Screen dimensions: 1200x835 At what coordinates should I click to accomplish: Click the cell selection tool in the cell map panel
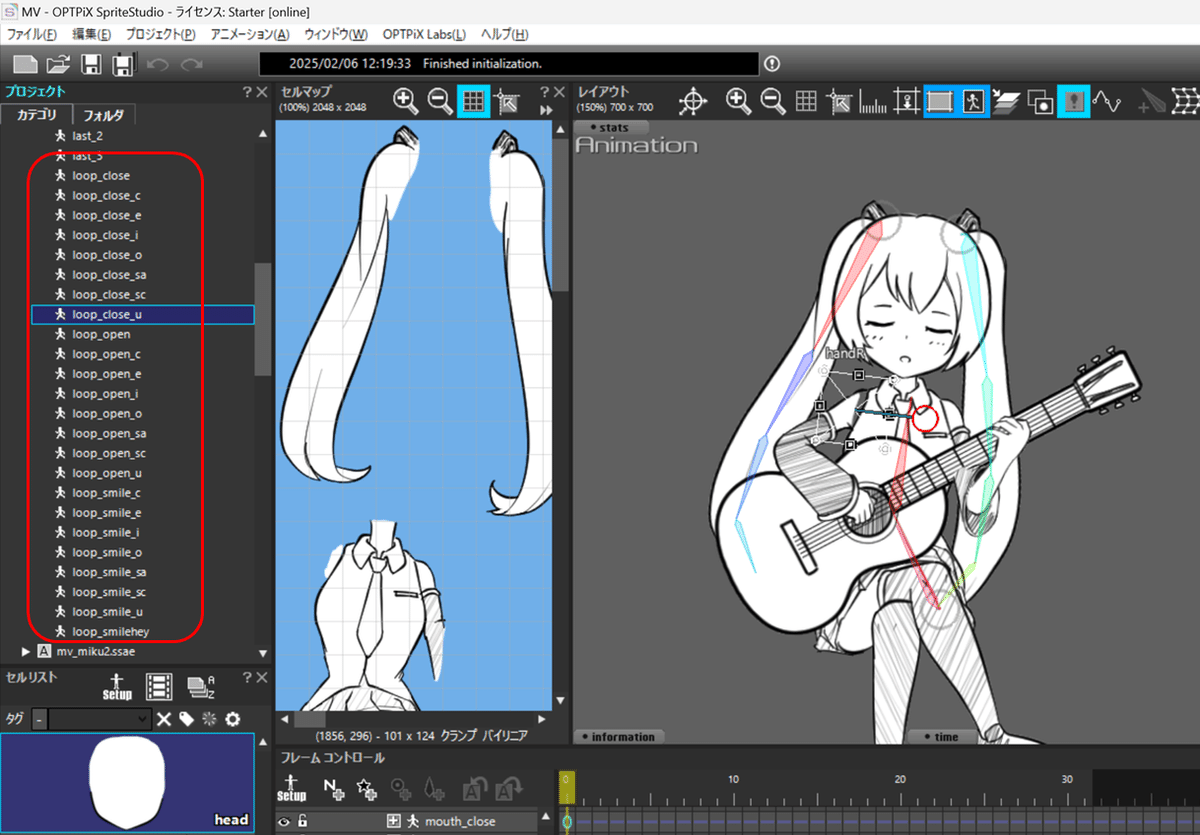(x=506, y=101)
